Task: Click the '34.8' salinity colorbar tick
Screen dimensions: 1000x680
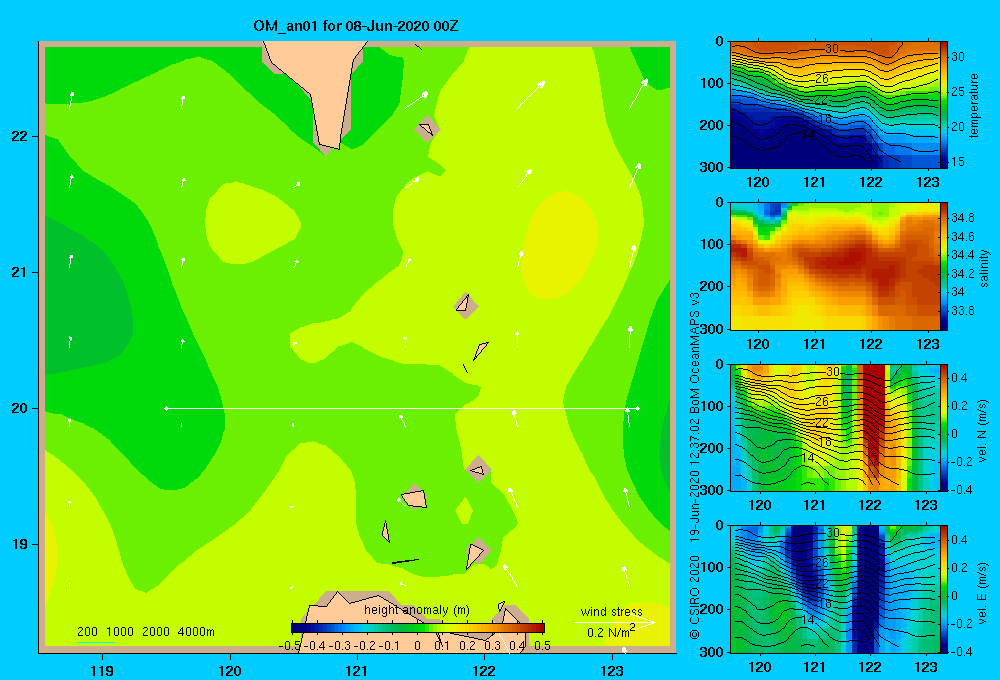Action: (x=962, y=218)
